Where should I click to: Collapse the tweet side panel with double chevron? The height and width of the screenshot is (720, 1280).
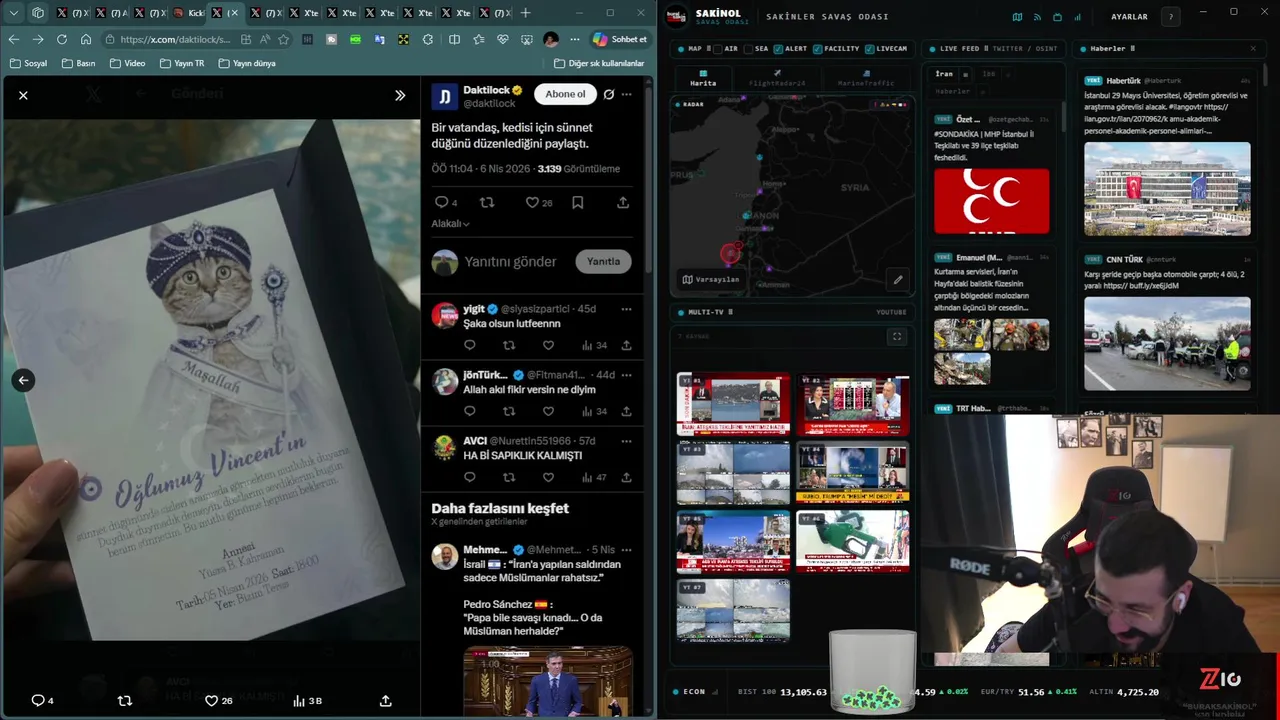(400, 95)
